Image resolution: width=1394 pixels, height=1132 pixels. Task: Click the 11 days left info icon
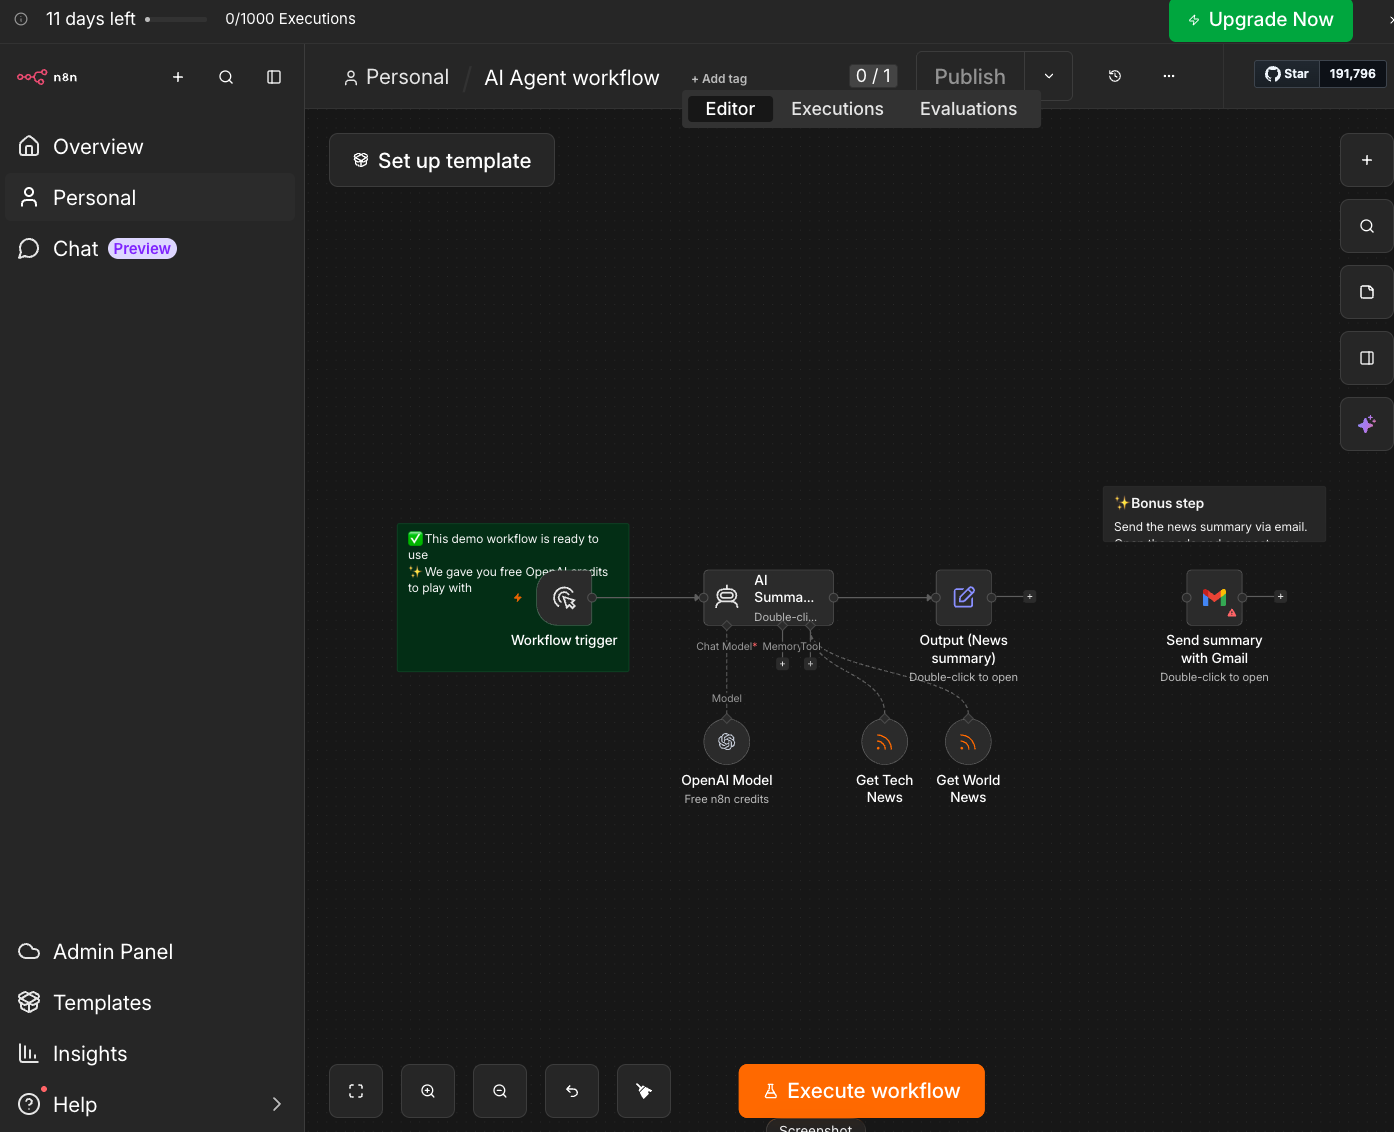21,19
